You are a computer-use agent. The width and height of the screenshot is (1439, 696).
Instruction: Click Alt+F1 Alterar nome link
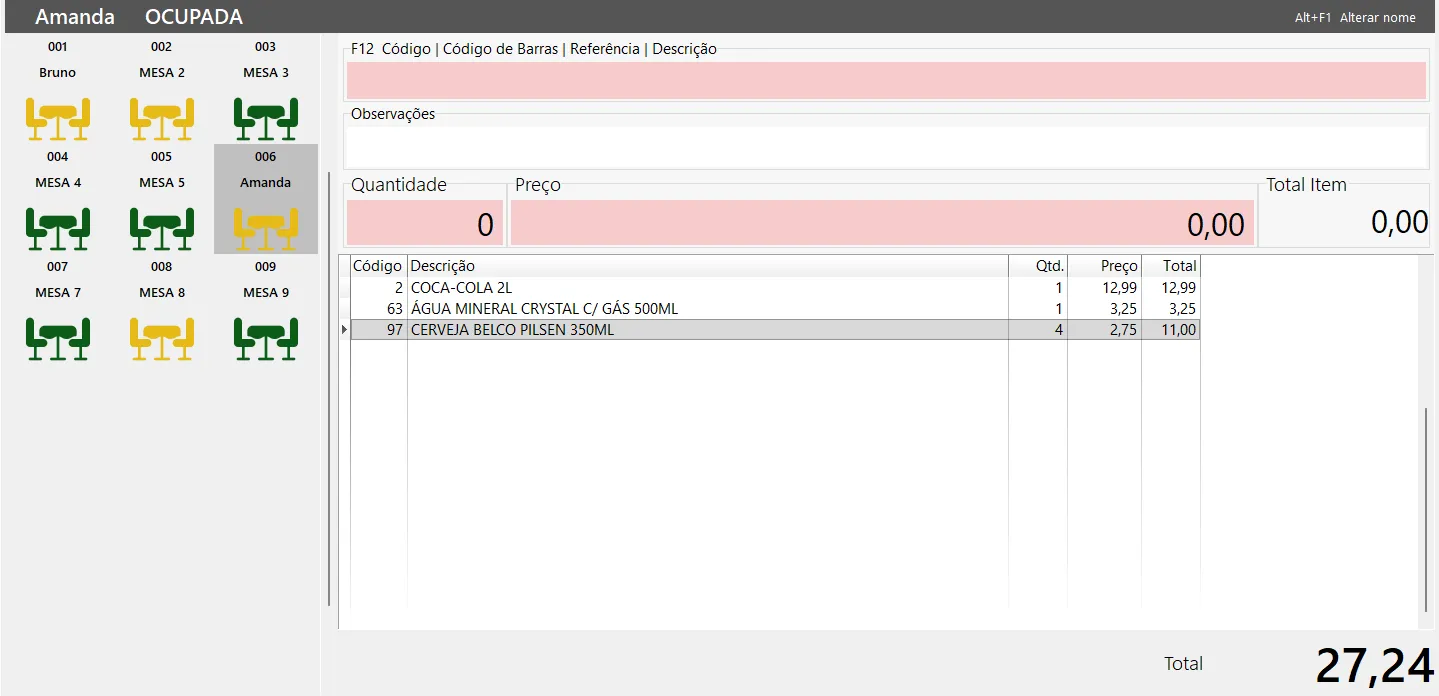click(x=1355, y=17)
